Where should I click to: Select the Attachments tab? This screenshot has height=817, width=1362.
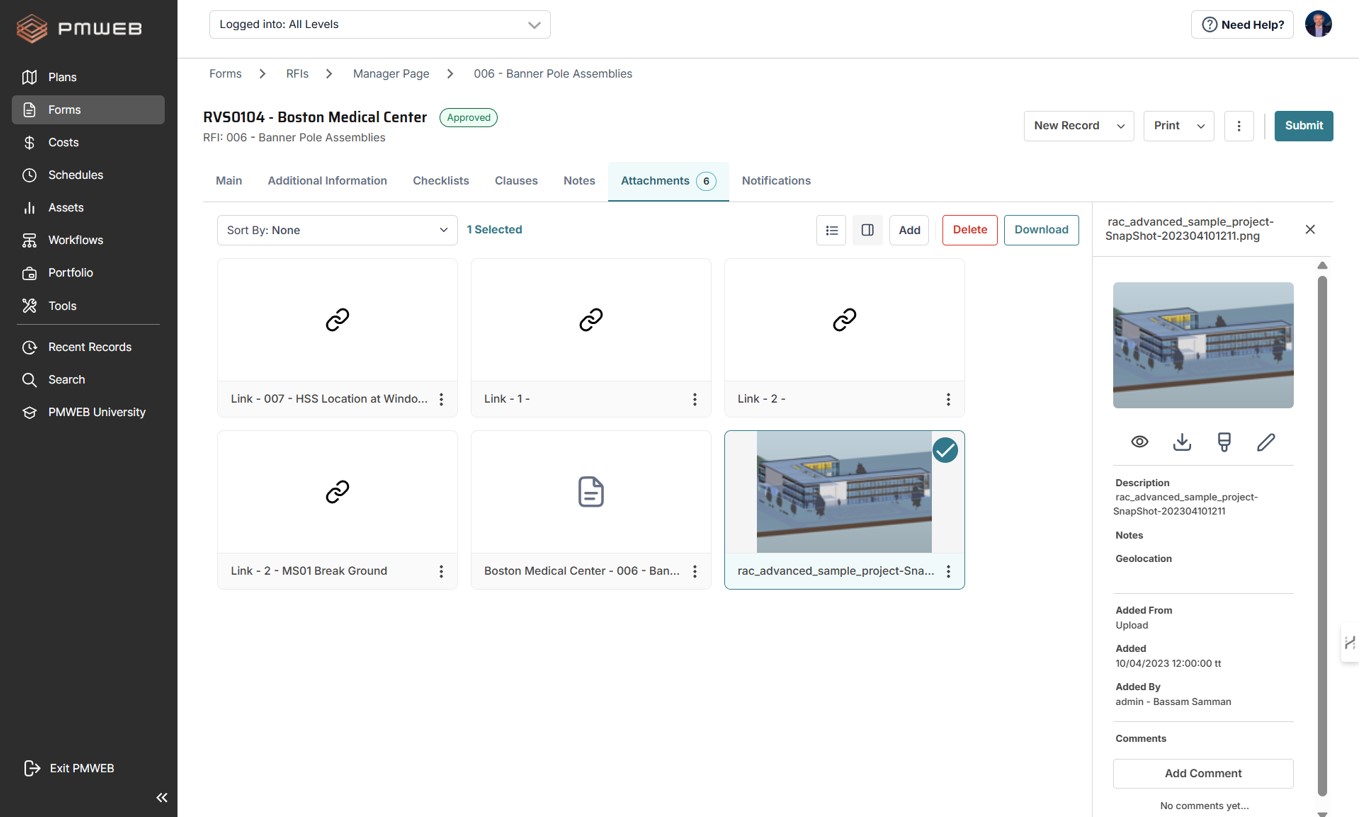[668, 181]
